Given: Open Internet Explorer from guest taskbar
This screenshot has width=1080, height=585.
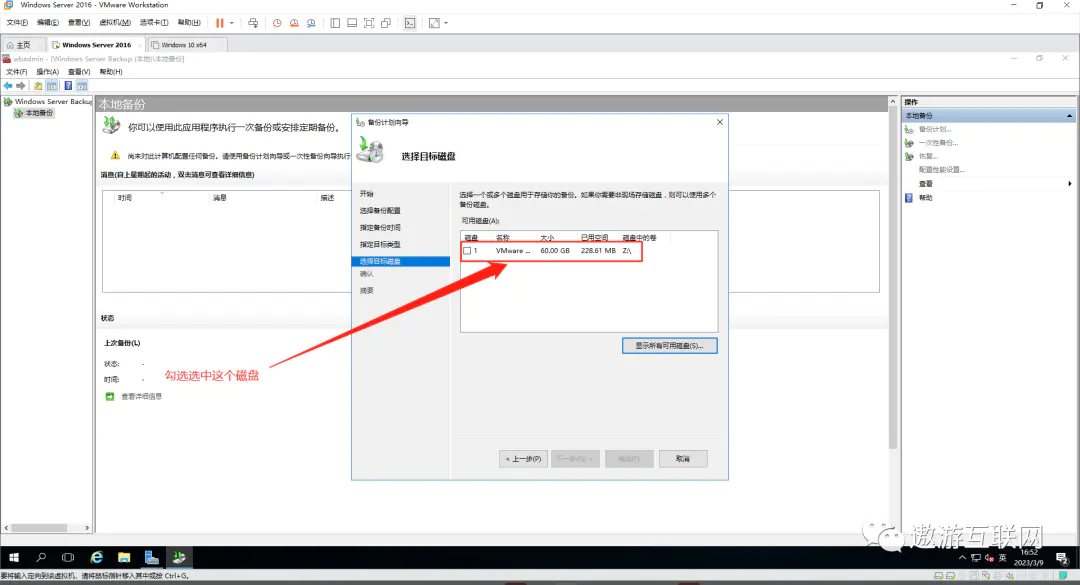Looking at the screenshot, I should (x=96, y=557).
